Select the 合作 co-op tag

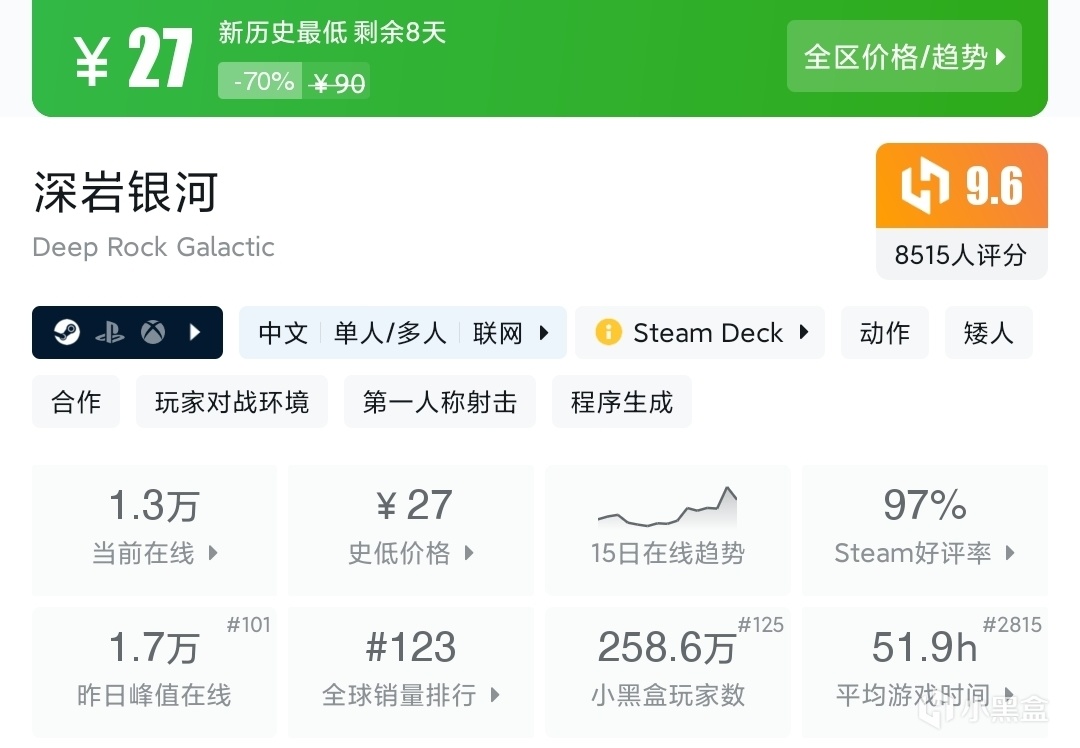coord(76,402)
